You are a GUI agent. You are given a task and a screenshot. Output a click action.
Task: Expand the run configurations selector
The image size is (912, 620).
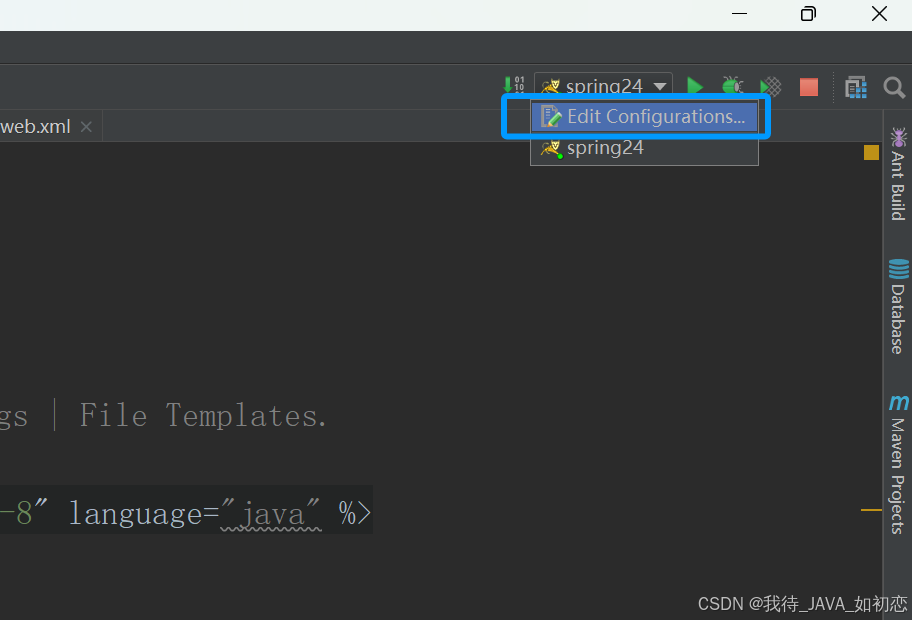604,86
